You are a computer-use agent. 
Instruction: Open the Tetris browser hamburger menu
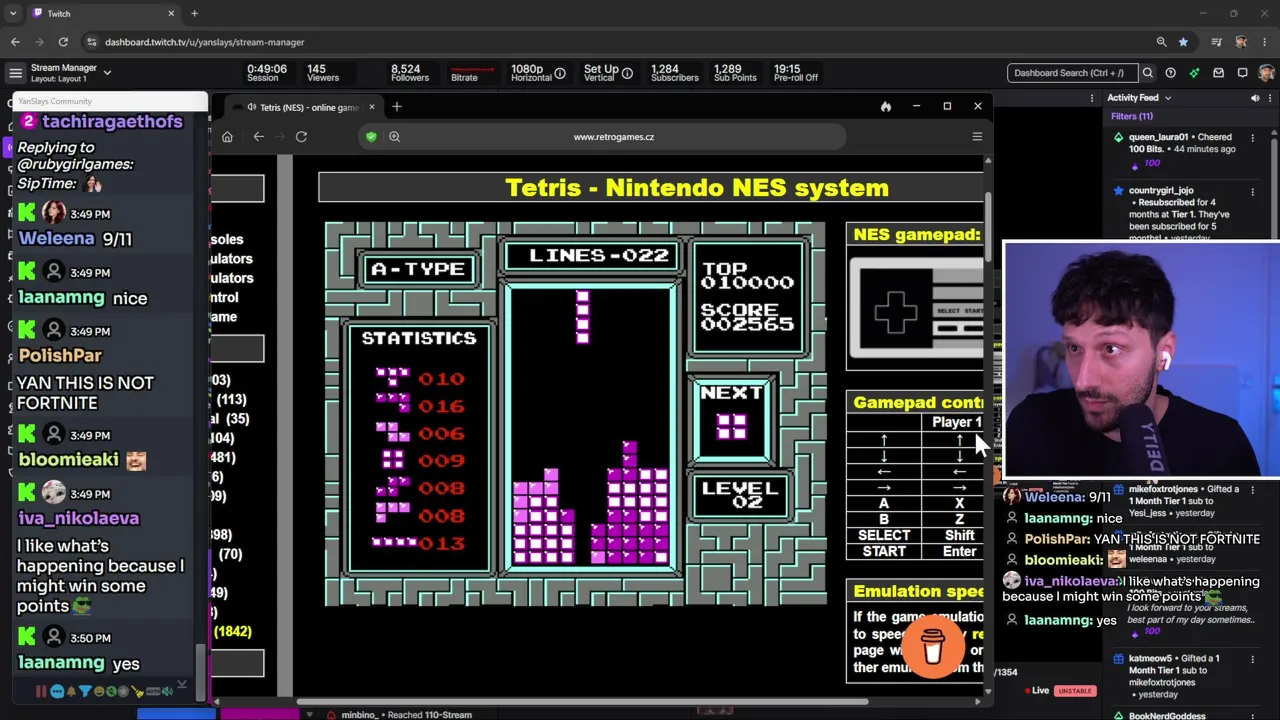[977, 137]
